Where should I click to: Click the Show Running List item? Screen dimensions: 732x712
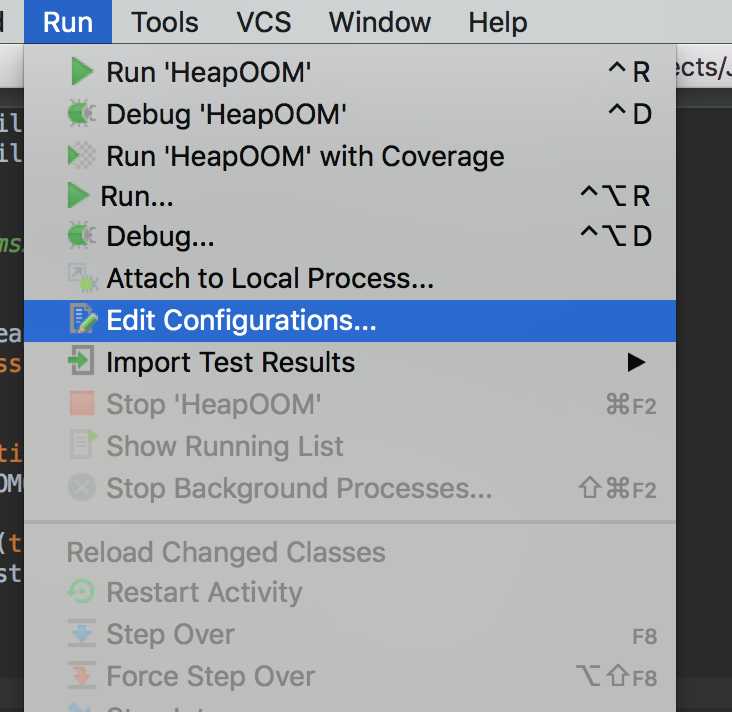click(x=350, y=446)
